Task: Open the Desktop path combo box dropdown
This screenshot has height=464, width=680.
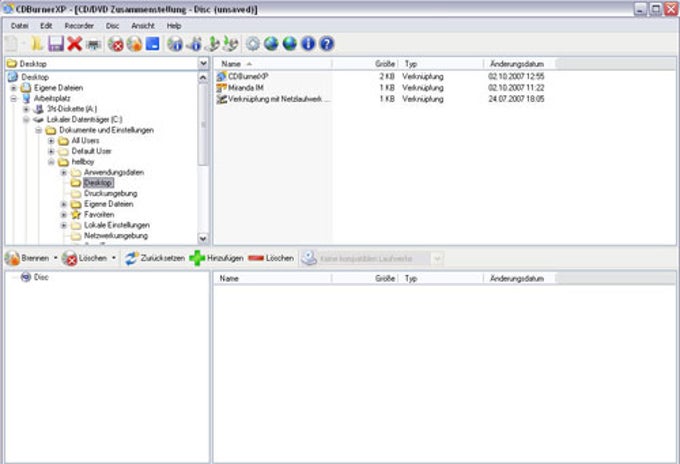Action: point(203,64)
